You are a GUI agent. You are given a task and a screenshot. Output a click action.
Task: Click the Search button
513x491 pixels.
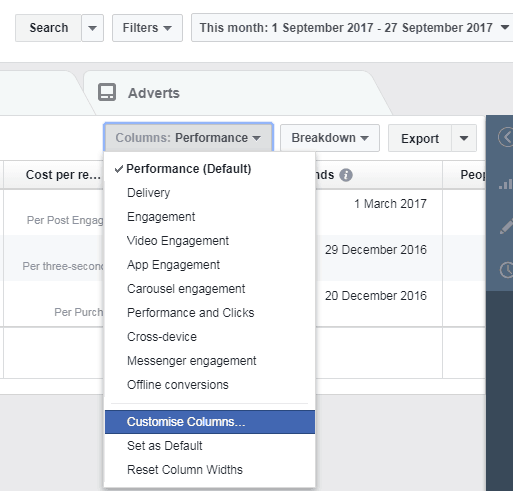tap(48, 28)
